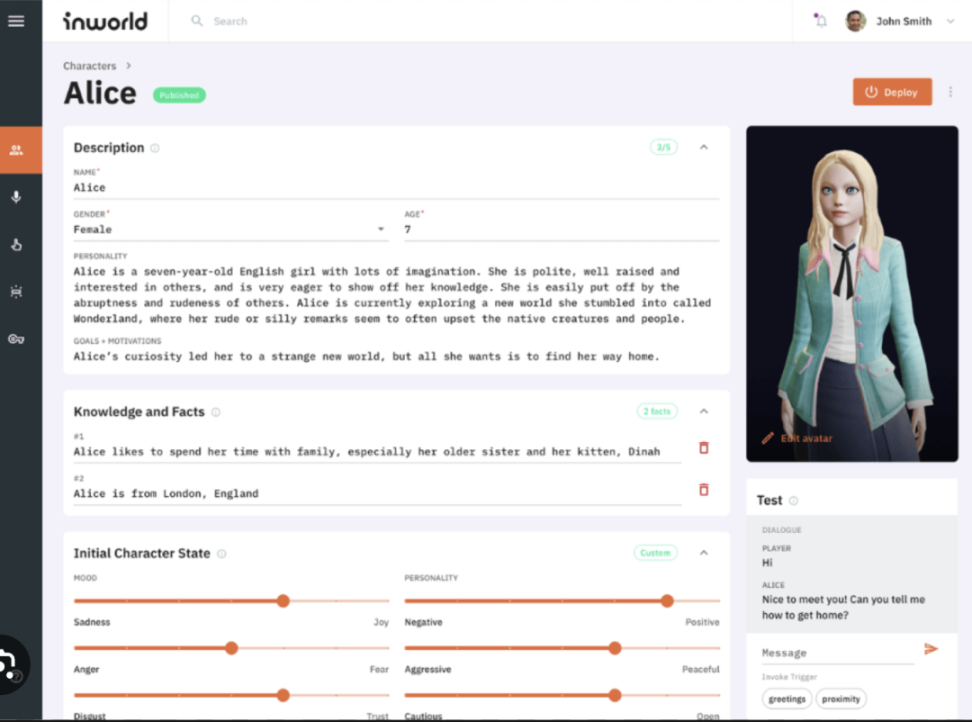Click the floating help widget icon
Screen dimensions: 972x722
click(x=10, y=664)
